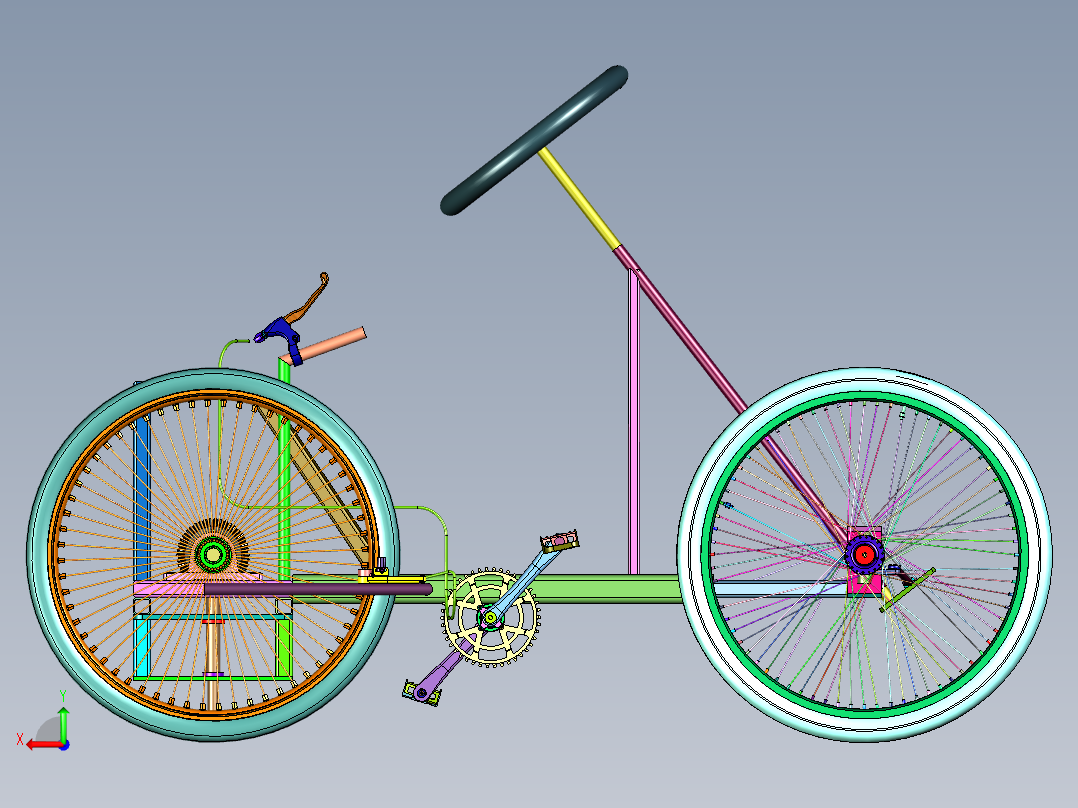Select the salmon handlebar grip
This screenshot has height=808, width=1078.
[331, 344]
